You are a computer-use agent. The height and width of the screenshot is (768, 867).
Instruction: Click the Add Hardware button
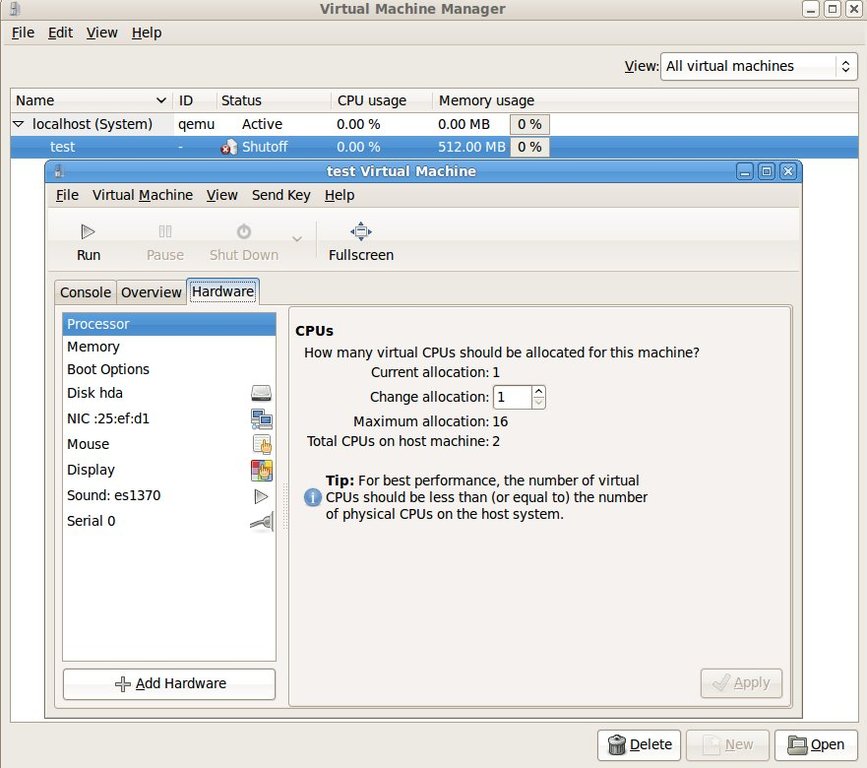[x=169, y=684]
